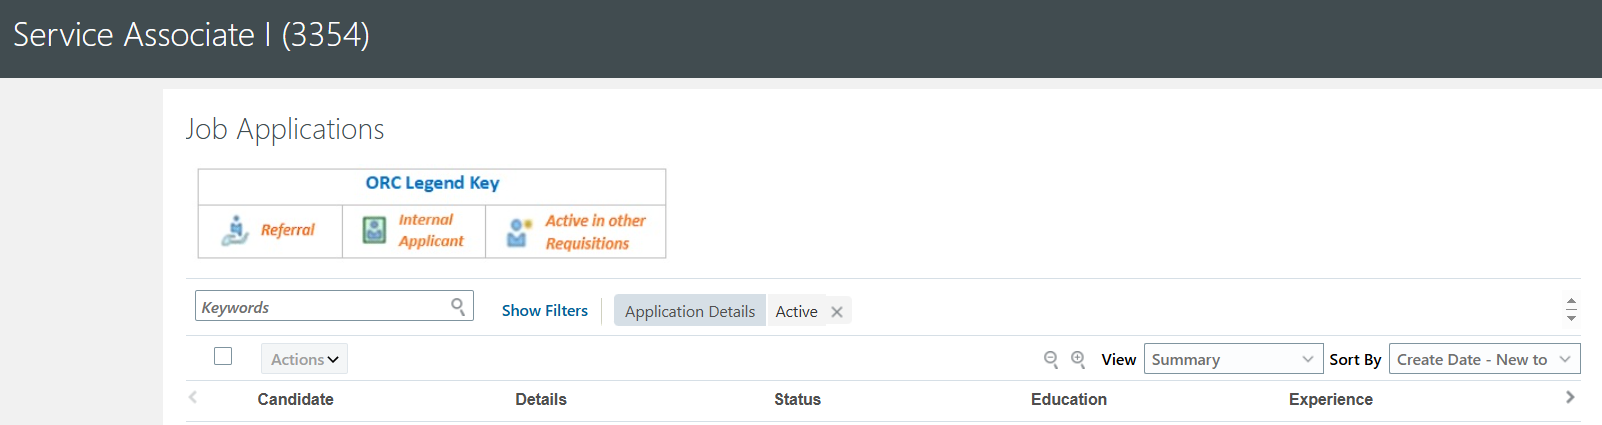Image resolution: width=1602 pixels, height=425 pixels.
Task: Click the up arrow of the filter stepper
Action: coord(1571,302)
